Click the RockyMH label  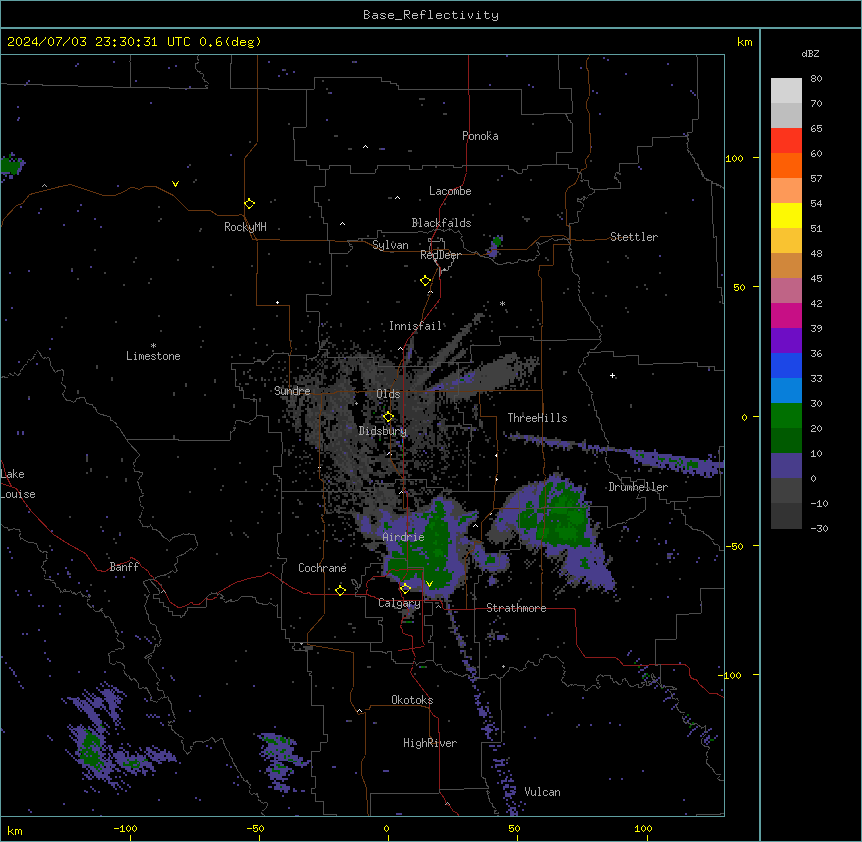(245, 227)
